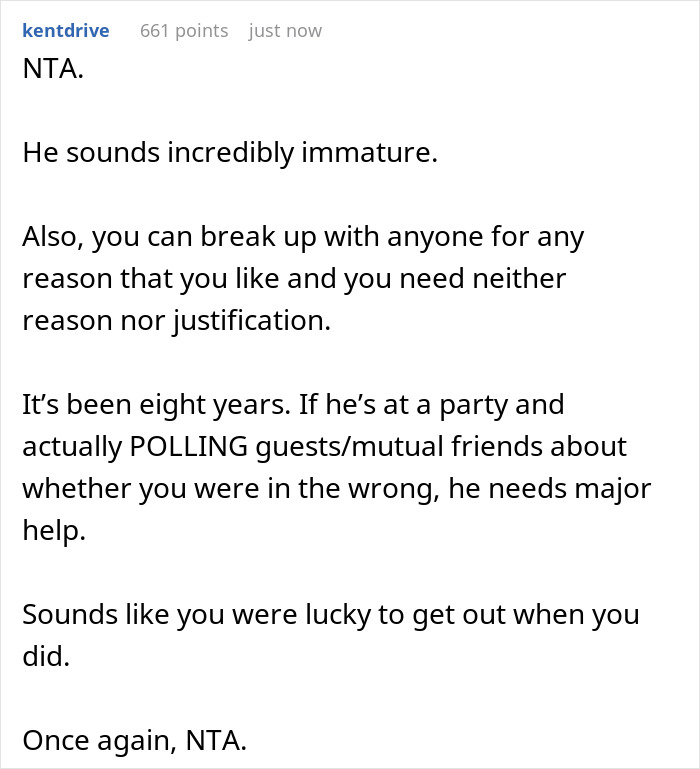Click the line 'reason that you like and you need neither'

[294, 279]
